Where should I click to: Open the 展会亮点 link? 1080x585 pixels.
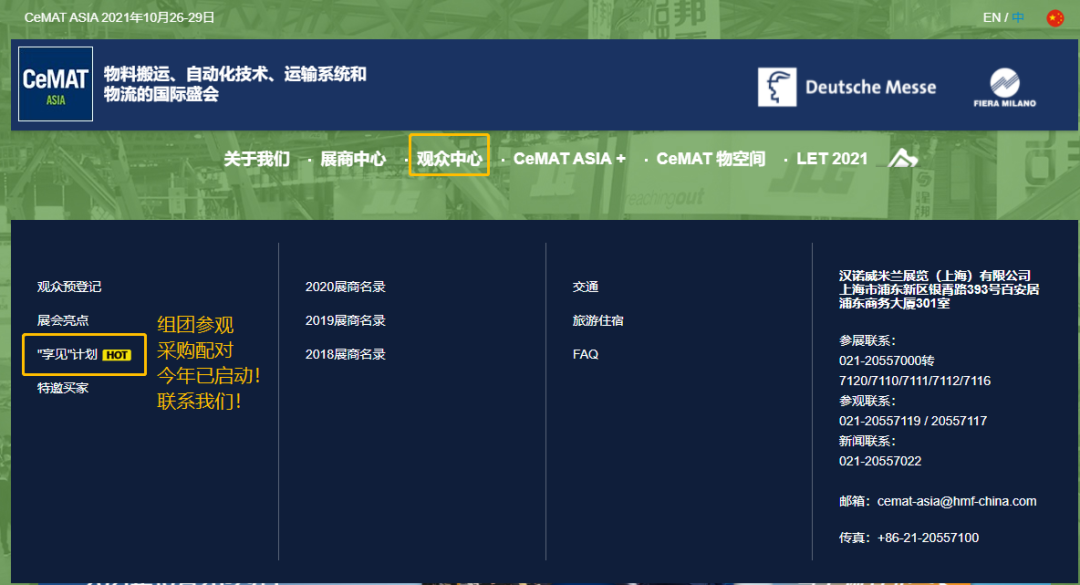[63, 321]
